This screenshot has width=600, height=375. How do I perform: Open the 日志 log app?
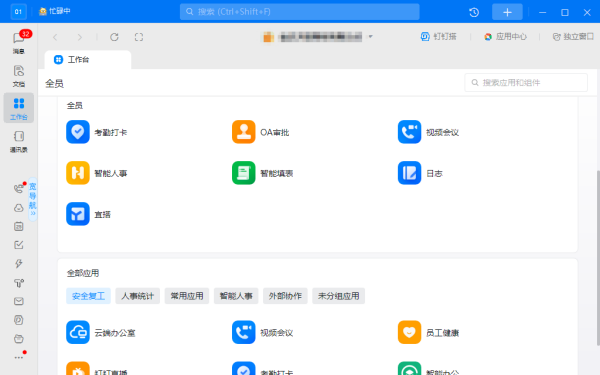point(409,173)
